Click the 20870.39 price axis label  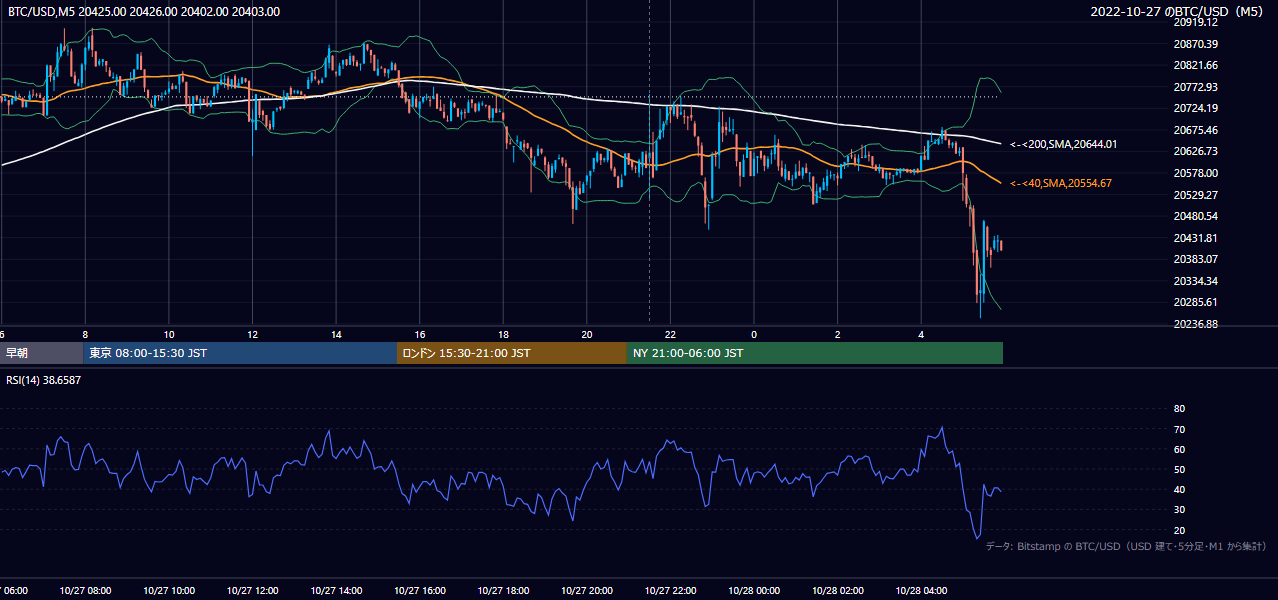(x=1195, y=44)
